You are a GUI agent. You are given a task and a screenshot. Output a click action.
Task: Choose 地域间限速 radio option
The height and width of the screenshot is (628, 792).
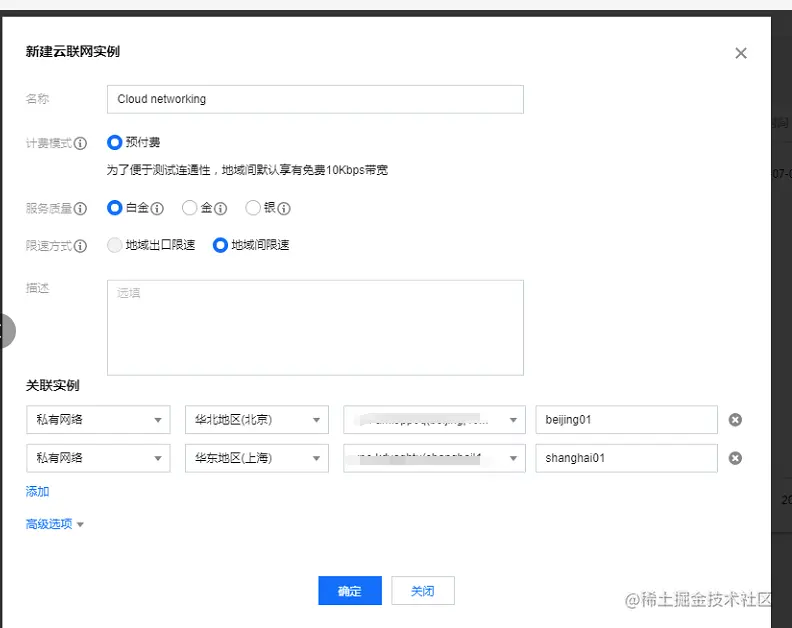point(220,245)
